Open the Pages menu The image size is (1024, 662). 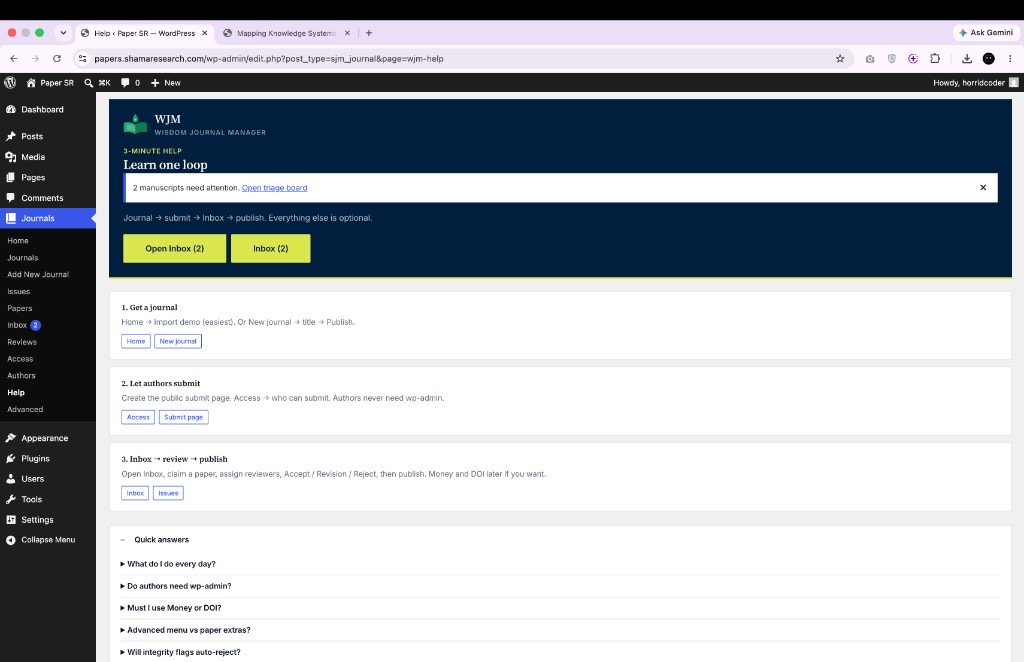pos(33,178)
